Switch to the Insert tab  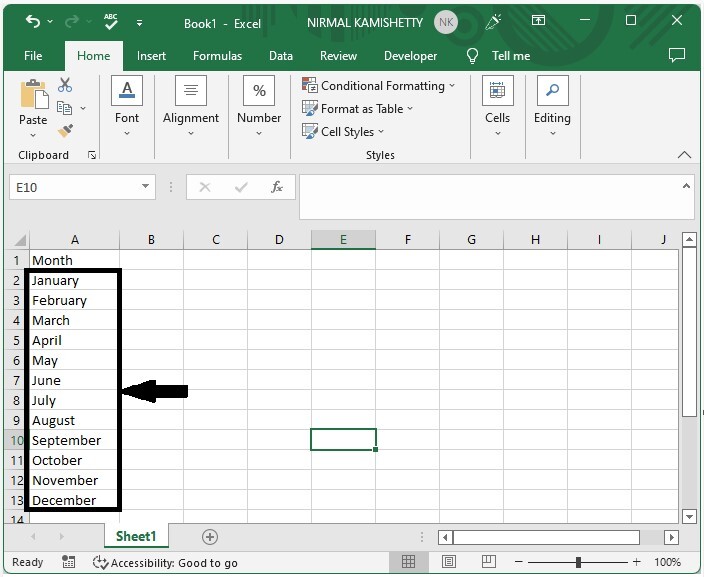151,56
